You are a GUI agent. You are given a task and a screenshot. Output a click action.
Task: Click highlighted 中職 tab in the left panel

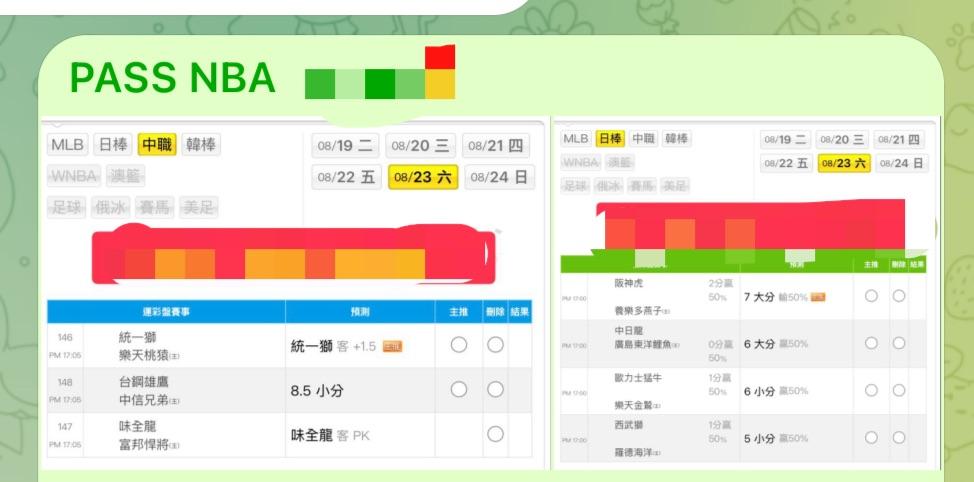(157, 145)
